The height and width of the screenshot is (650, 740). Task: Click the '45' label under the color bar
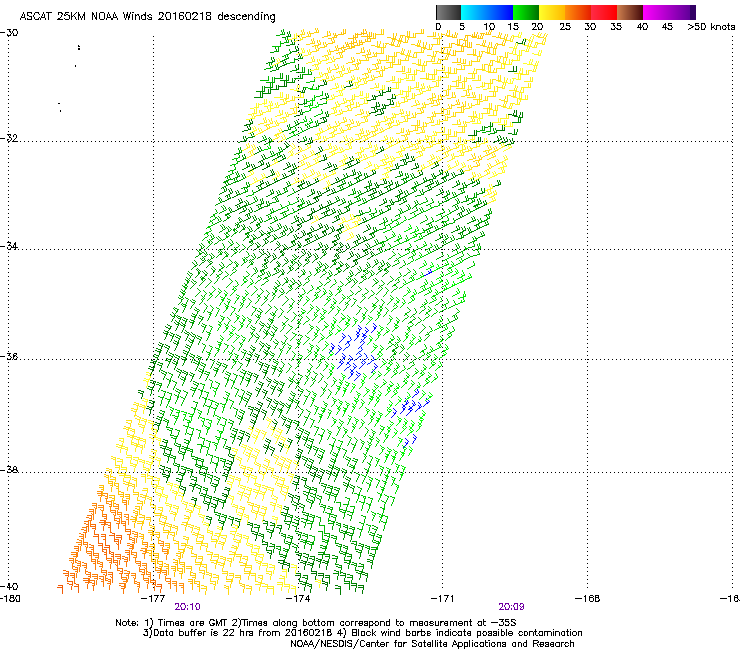(x=667, y=27)
